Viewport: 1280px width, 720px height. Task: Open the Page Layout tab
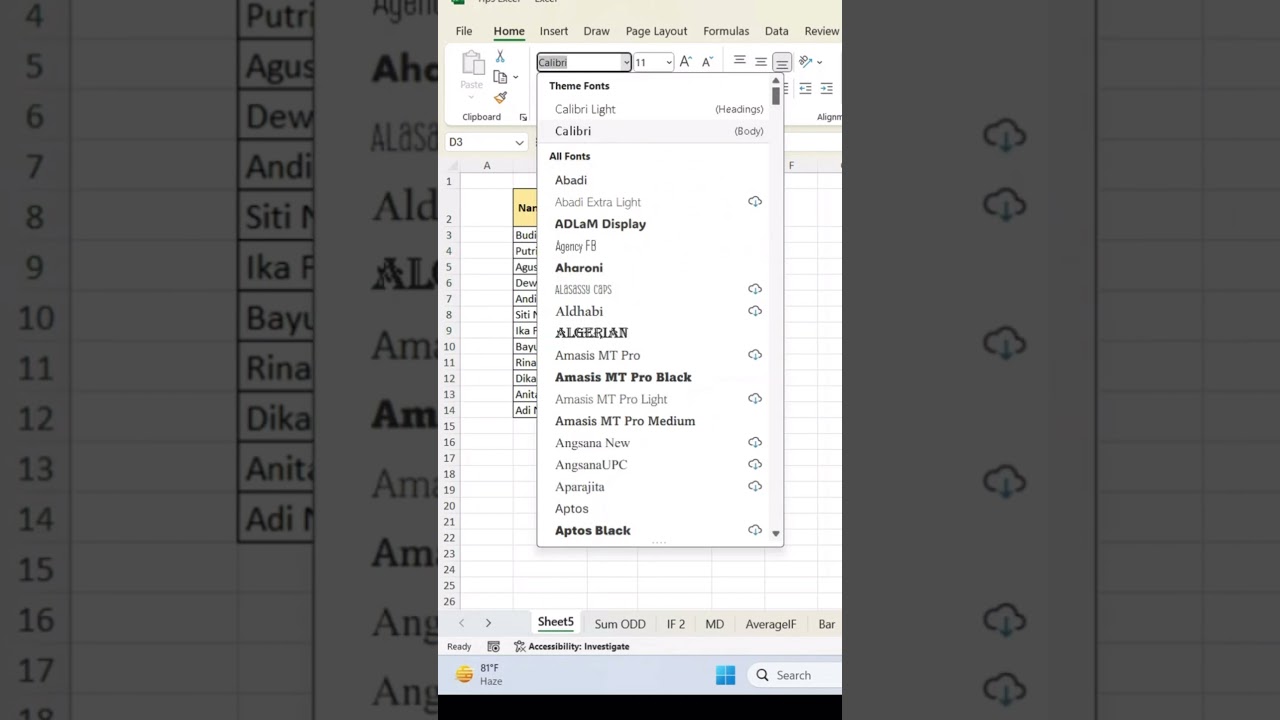tap(656, 31)
